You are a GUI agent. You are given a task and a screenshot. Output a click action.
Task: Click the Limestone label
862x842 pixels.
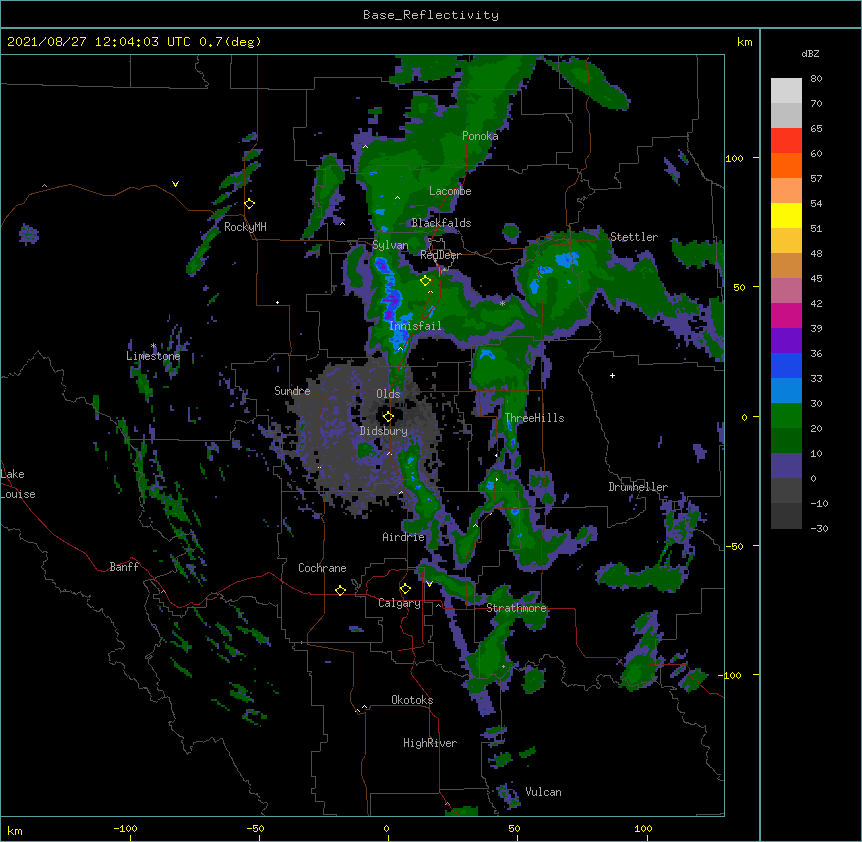[153, 356]
